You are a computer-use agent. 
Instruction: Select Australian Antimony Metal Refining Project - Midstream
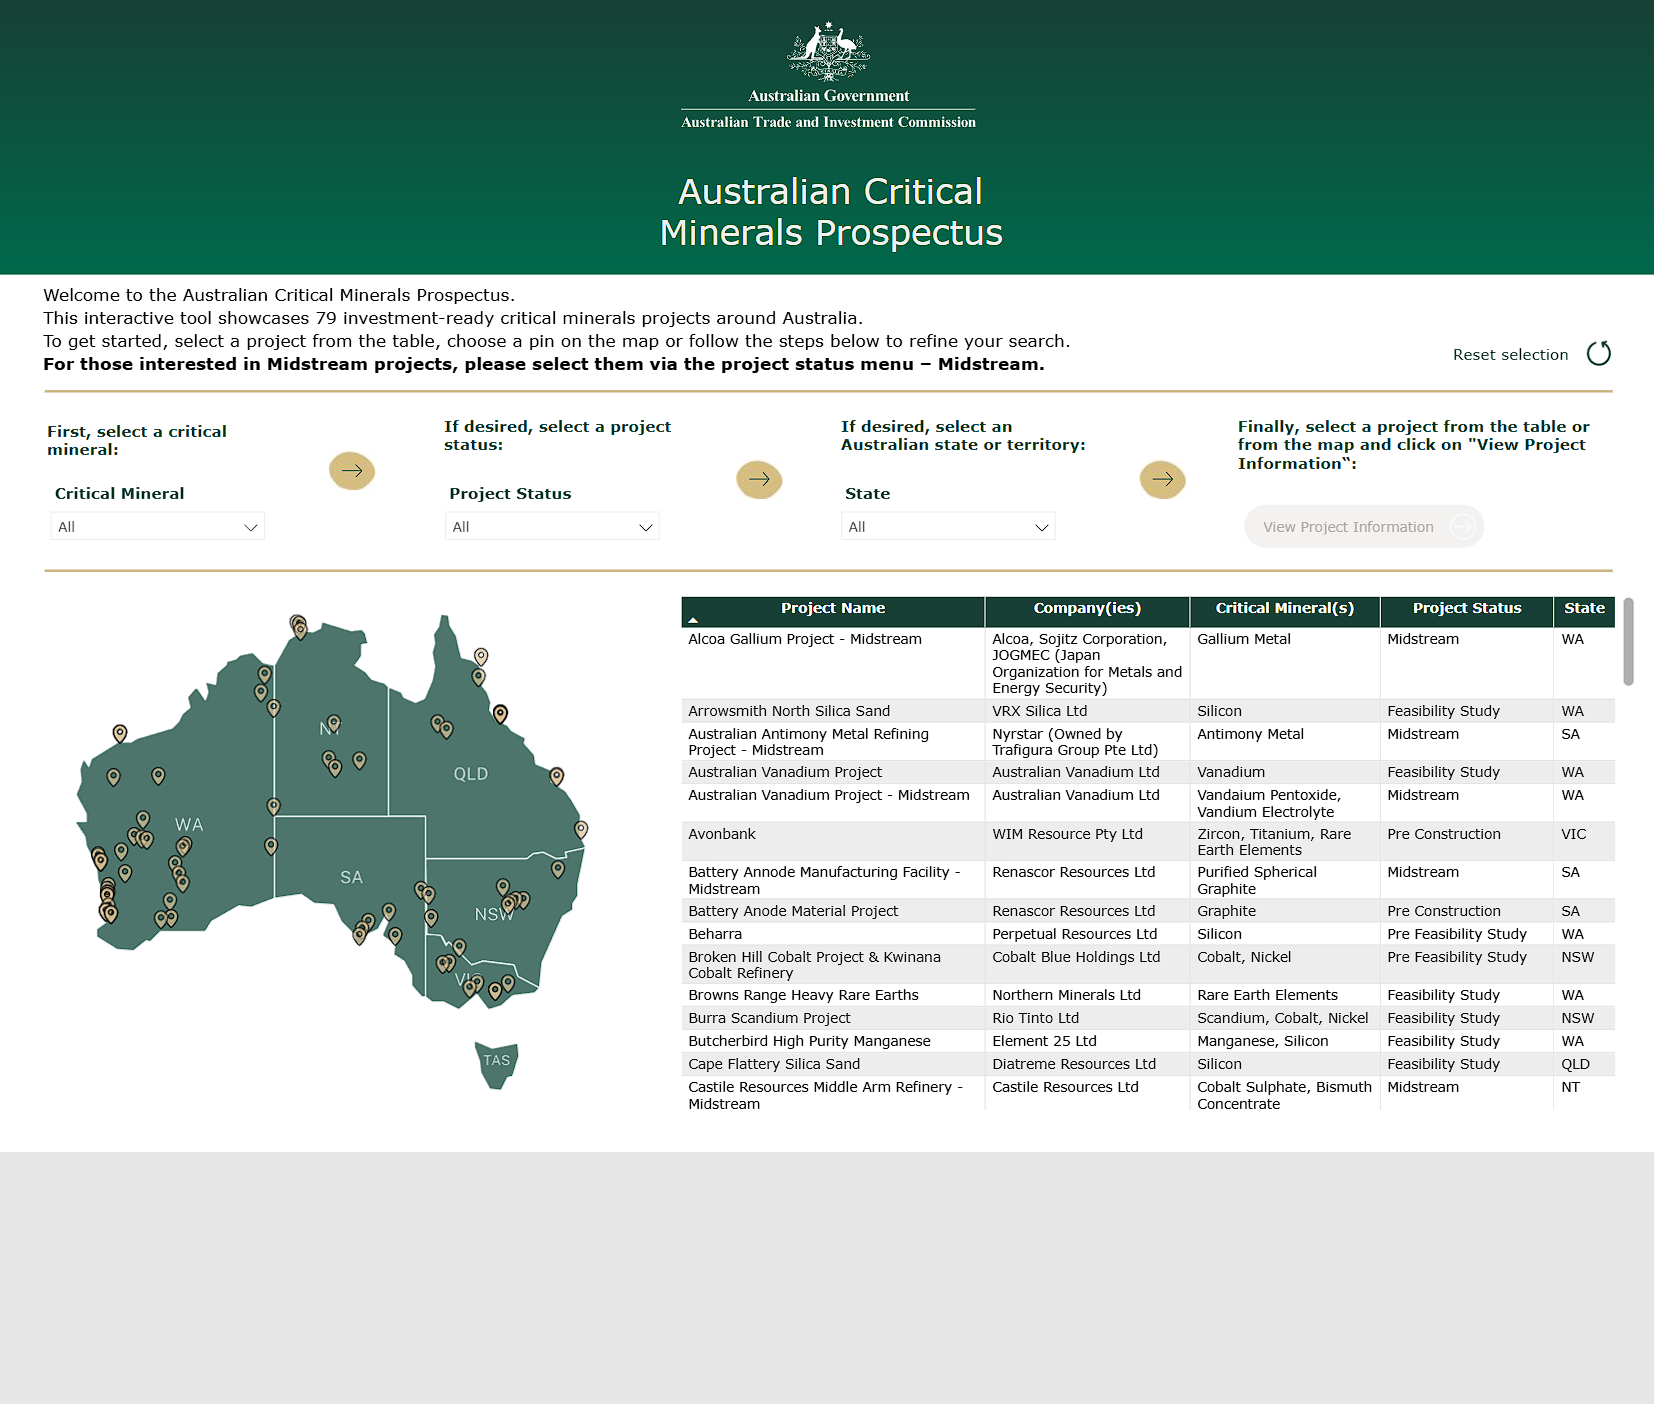pos(1148,742)
